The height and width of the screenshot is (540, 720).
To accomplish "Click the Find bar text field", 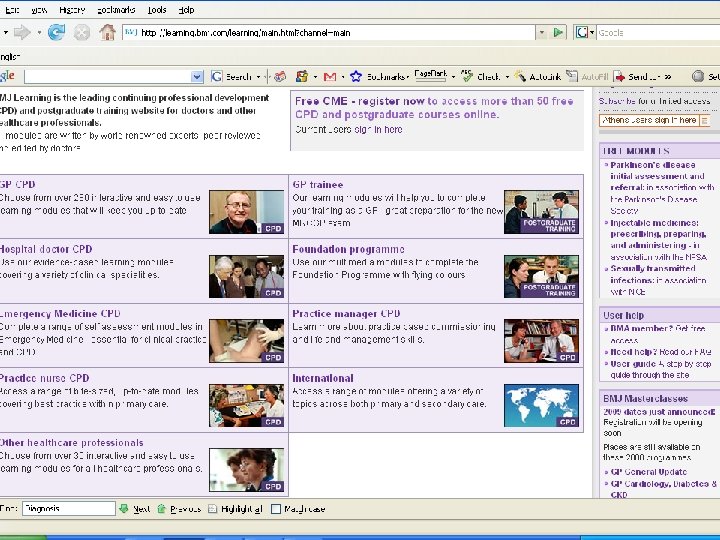I will [69, 509].
